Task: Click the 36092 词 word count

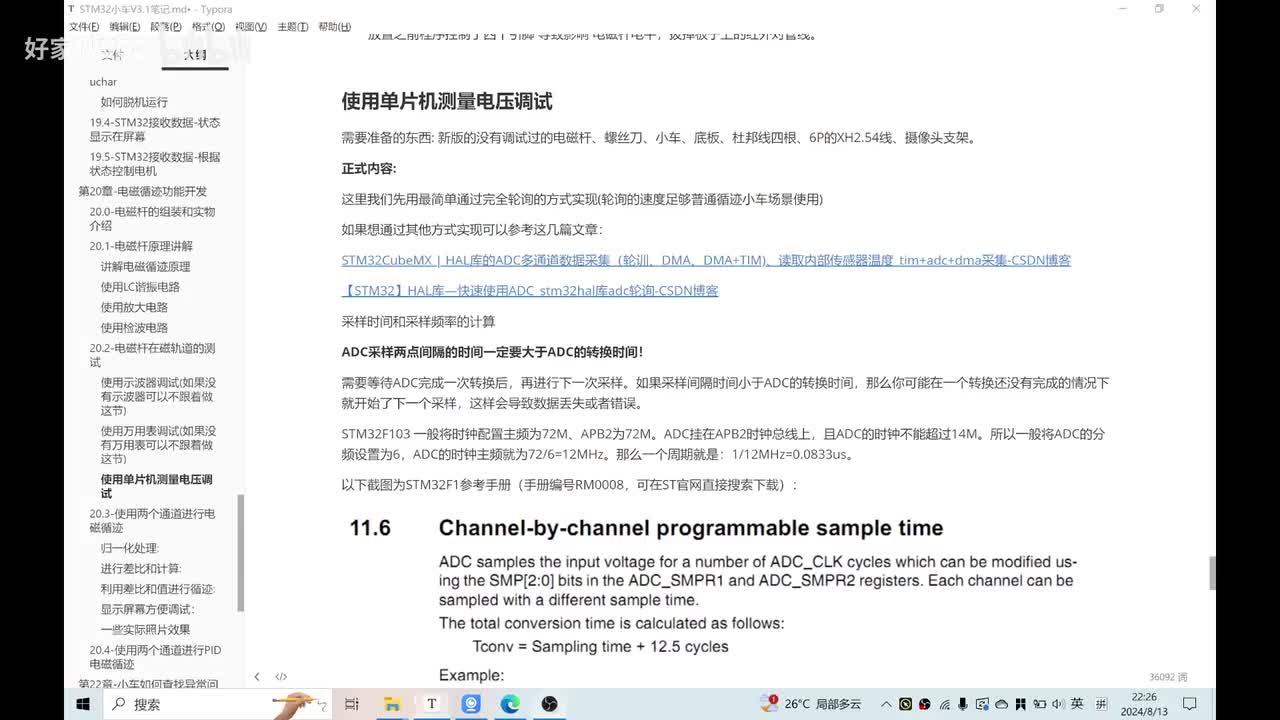Action: pyautogui.click(x=1168, y=677)
